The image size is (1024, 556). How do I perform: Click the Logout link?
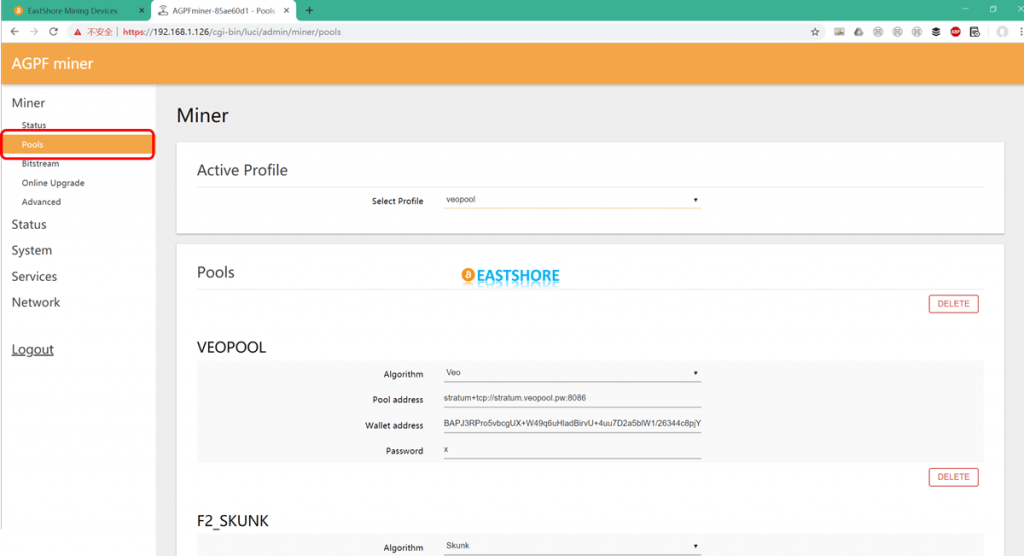[32, 350]
